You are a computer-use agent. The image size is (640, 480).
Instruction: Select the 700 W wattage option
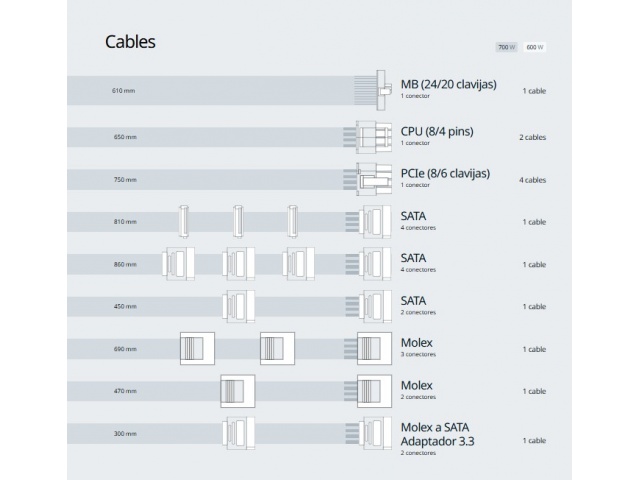coord(505,47)
